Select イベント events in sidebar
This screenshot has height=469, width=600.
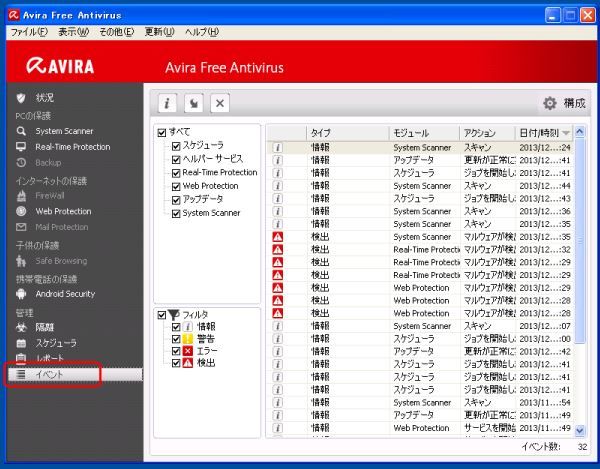[x=75, y=375]
